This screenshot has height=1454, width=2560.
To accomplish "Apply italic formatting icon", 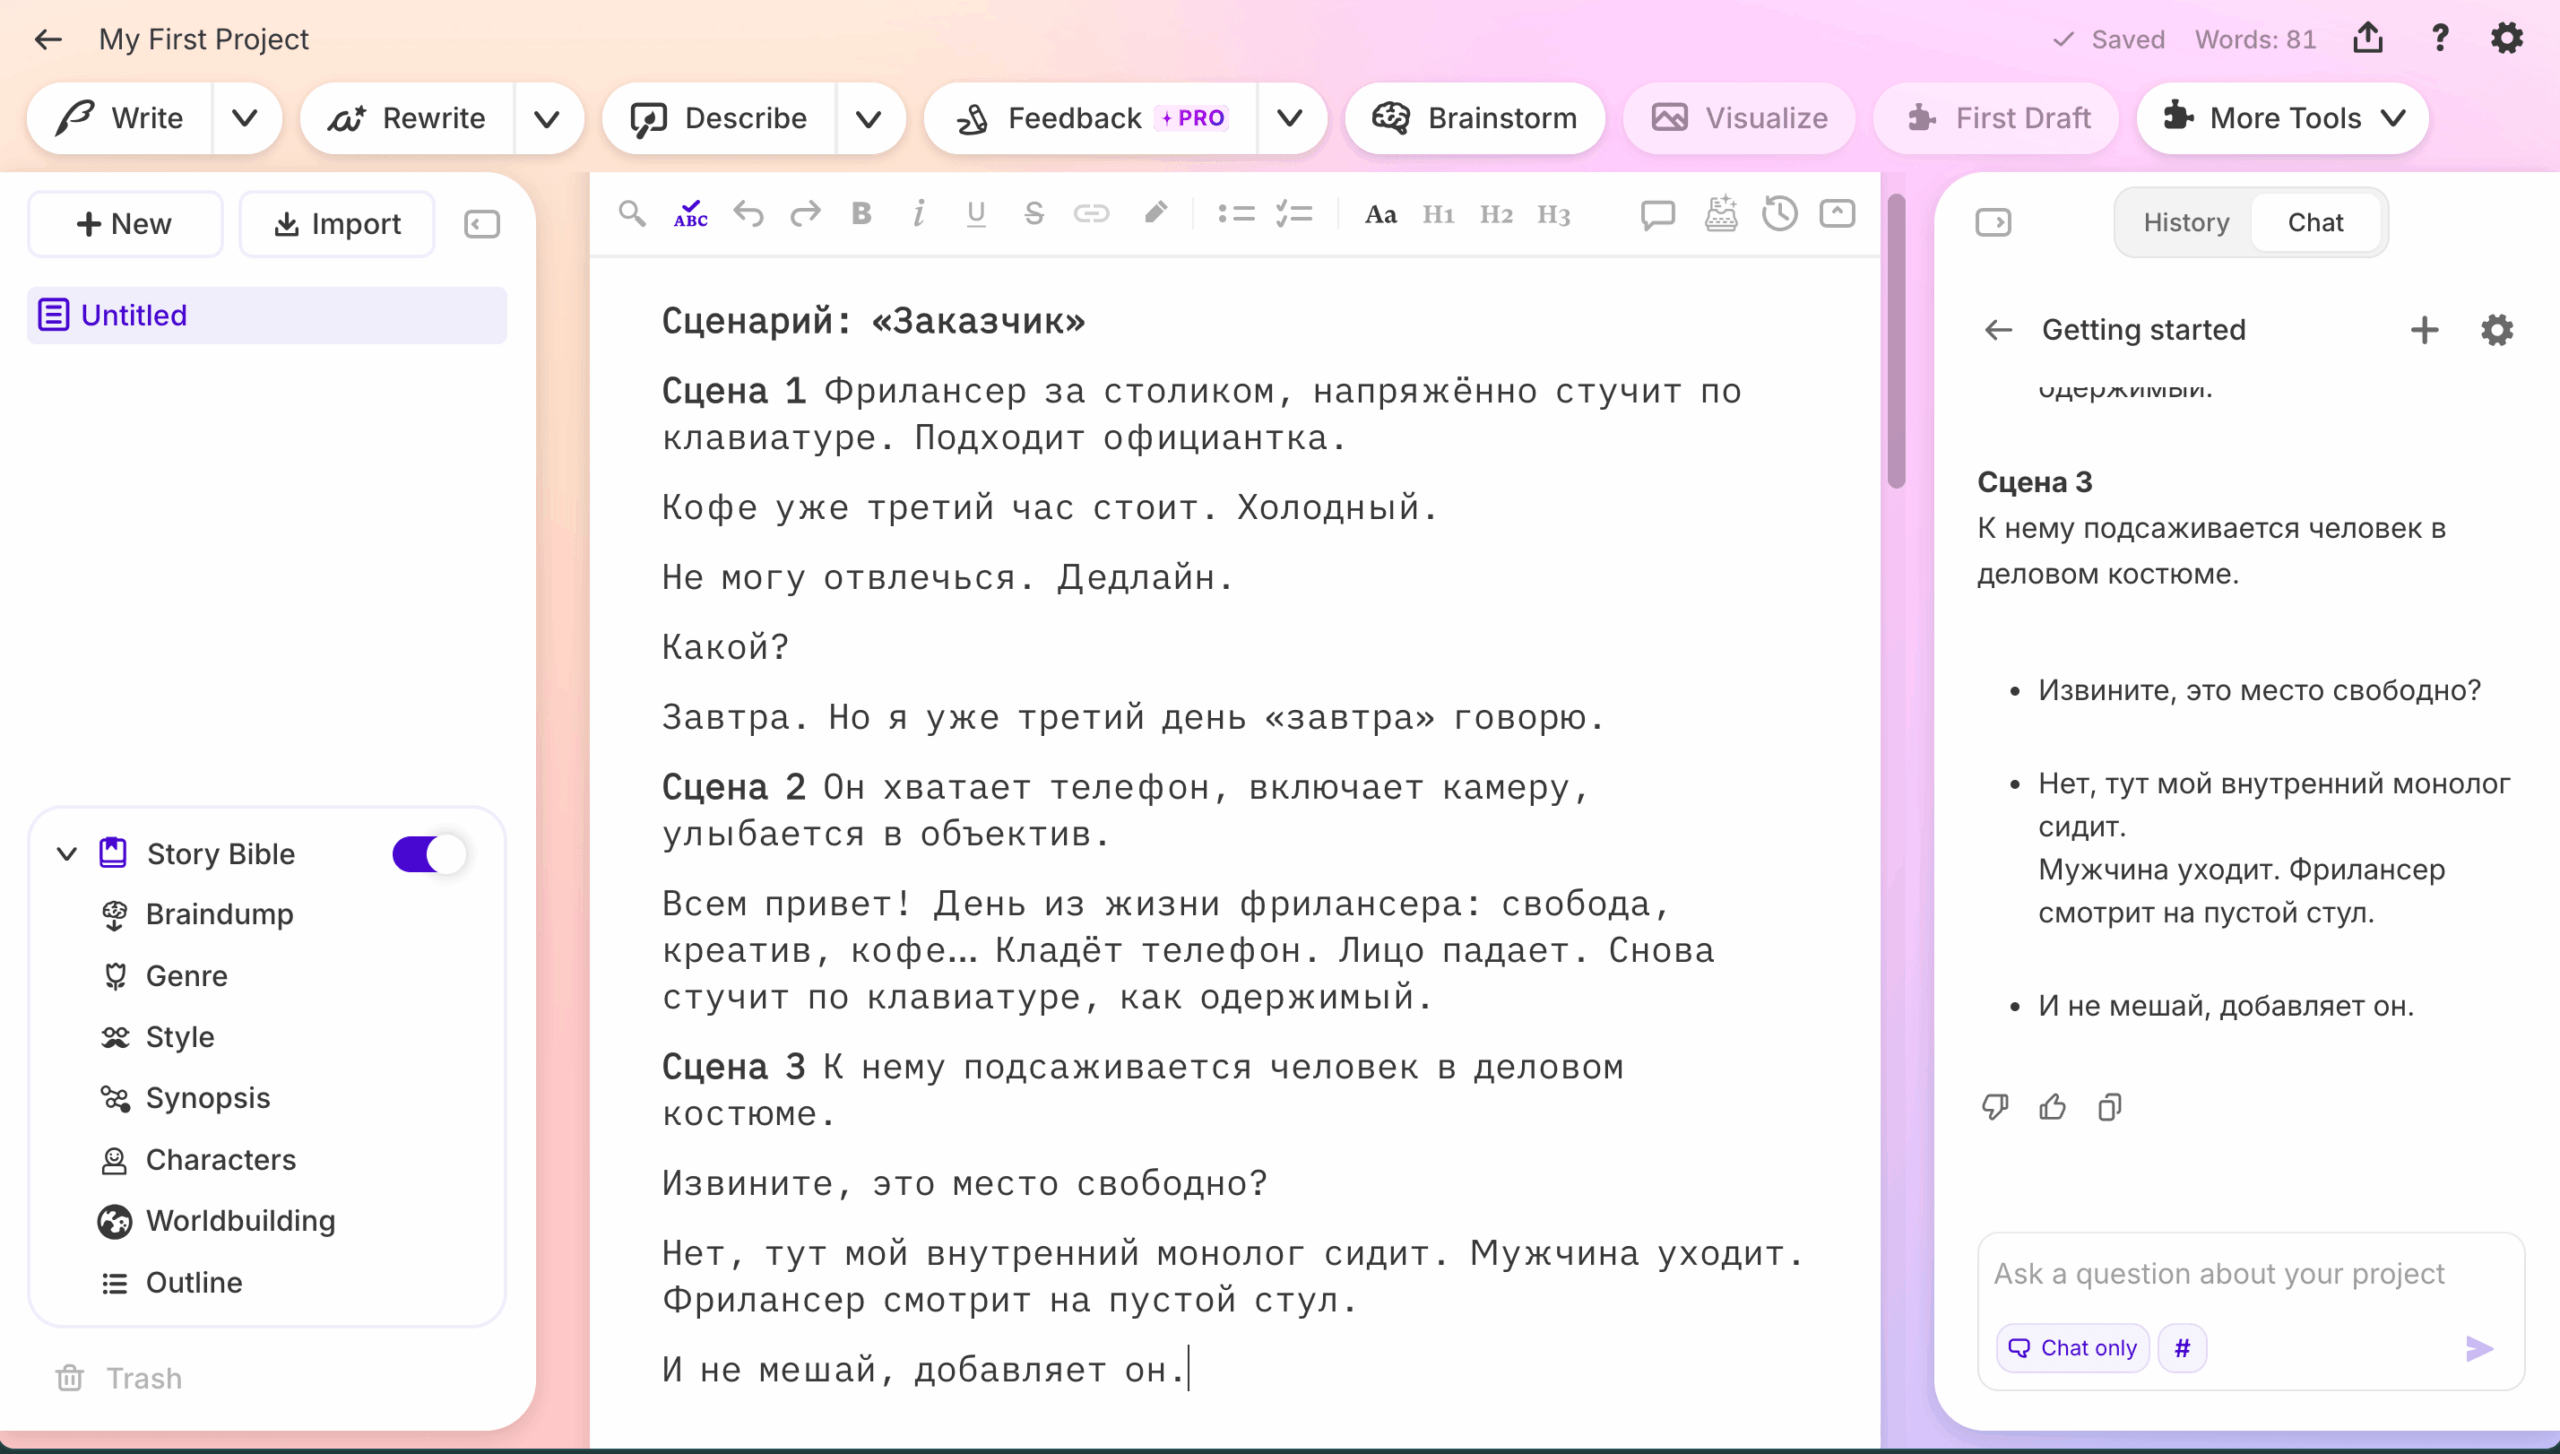I will coord(919,213).
